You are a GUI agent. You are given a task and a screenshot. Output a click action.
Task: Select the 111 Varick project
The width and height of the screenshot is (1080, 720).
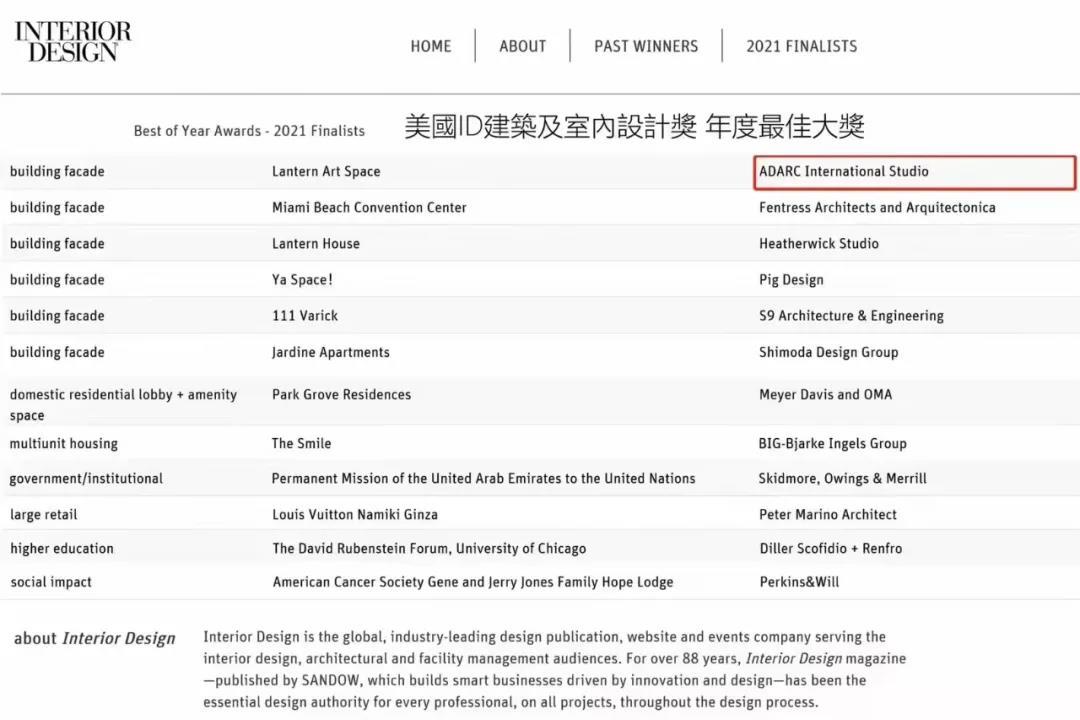(304, 316)
